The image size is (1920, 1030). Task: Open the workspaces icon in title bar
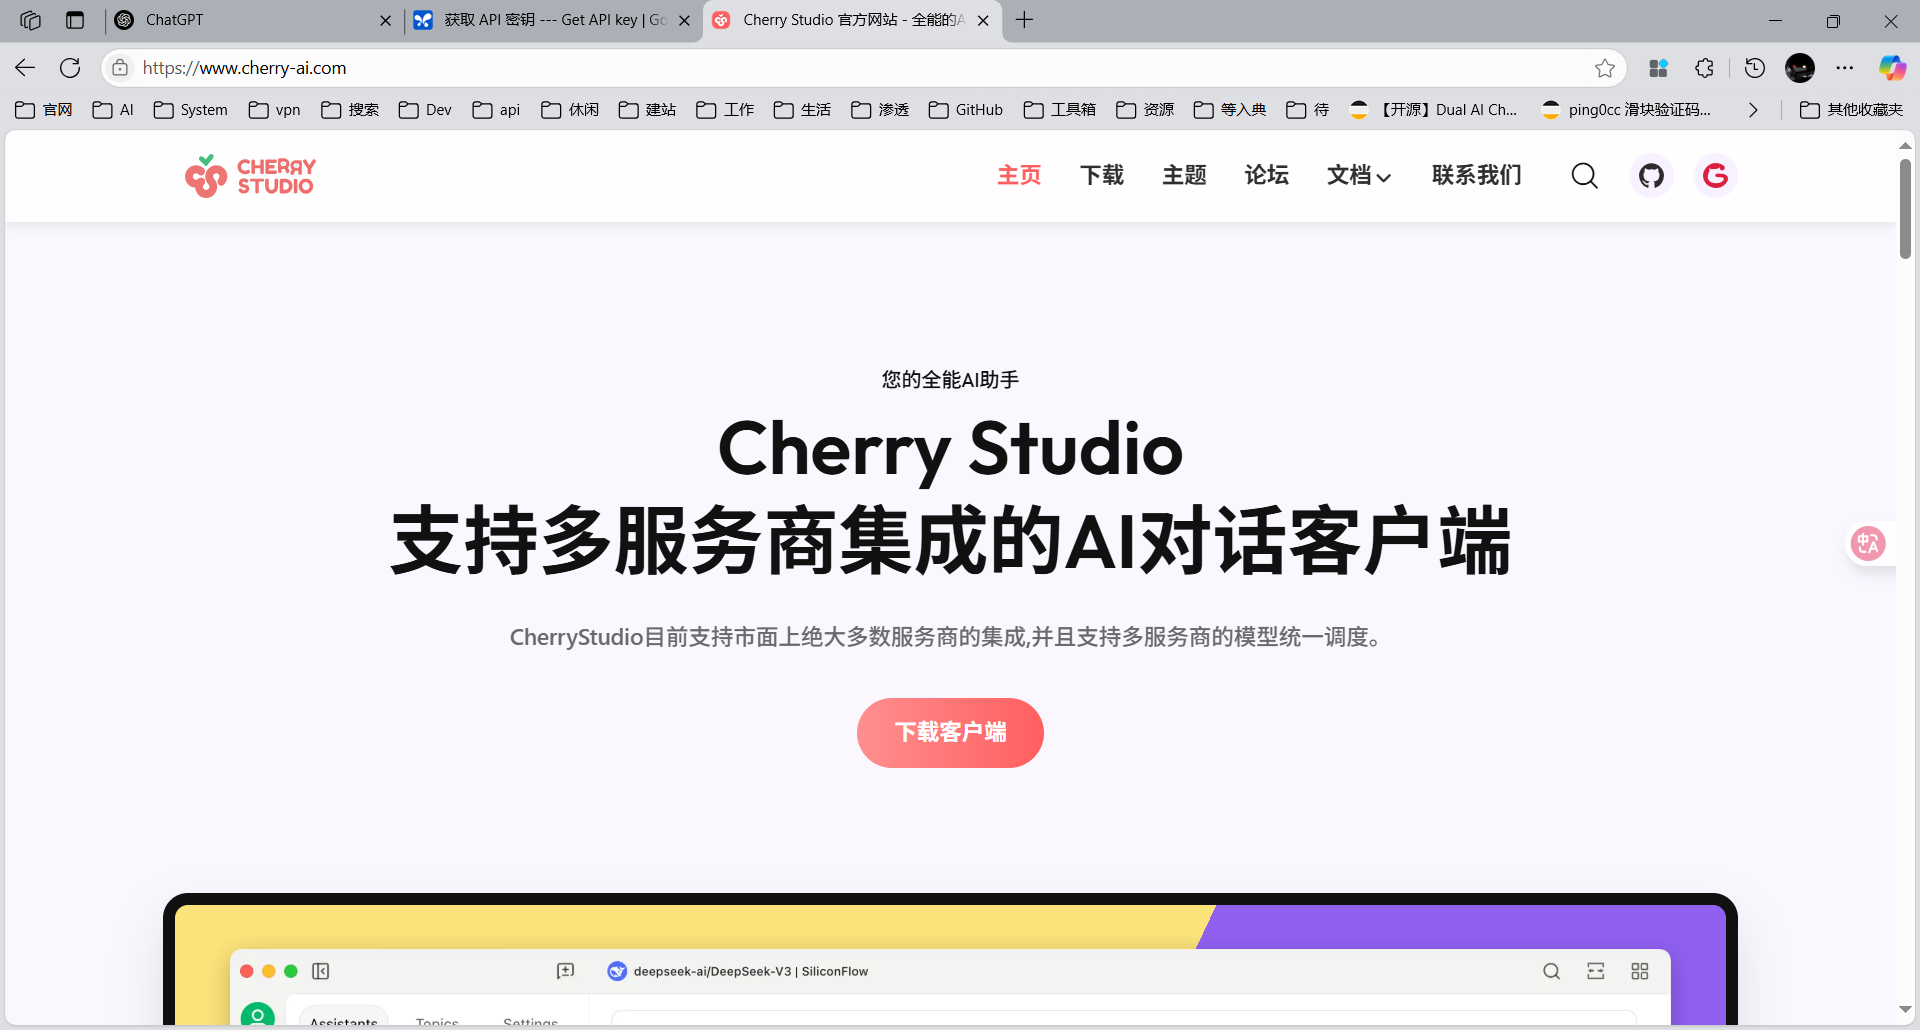30,20
